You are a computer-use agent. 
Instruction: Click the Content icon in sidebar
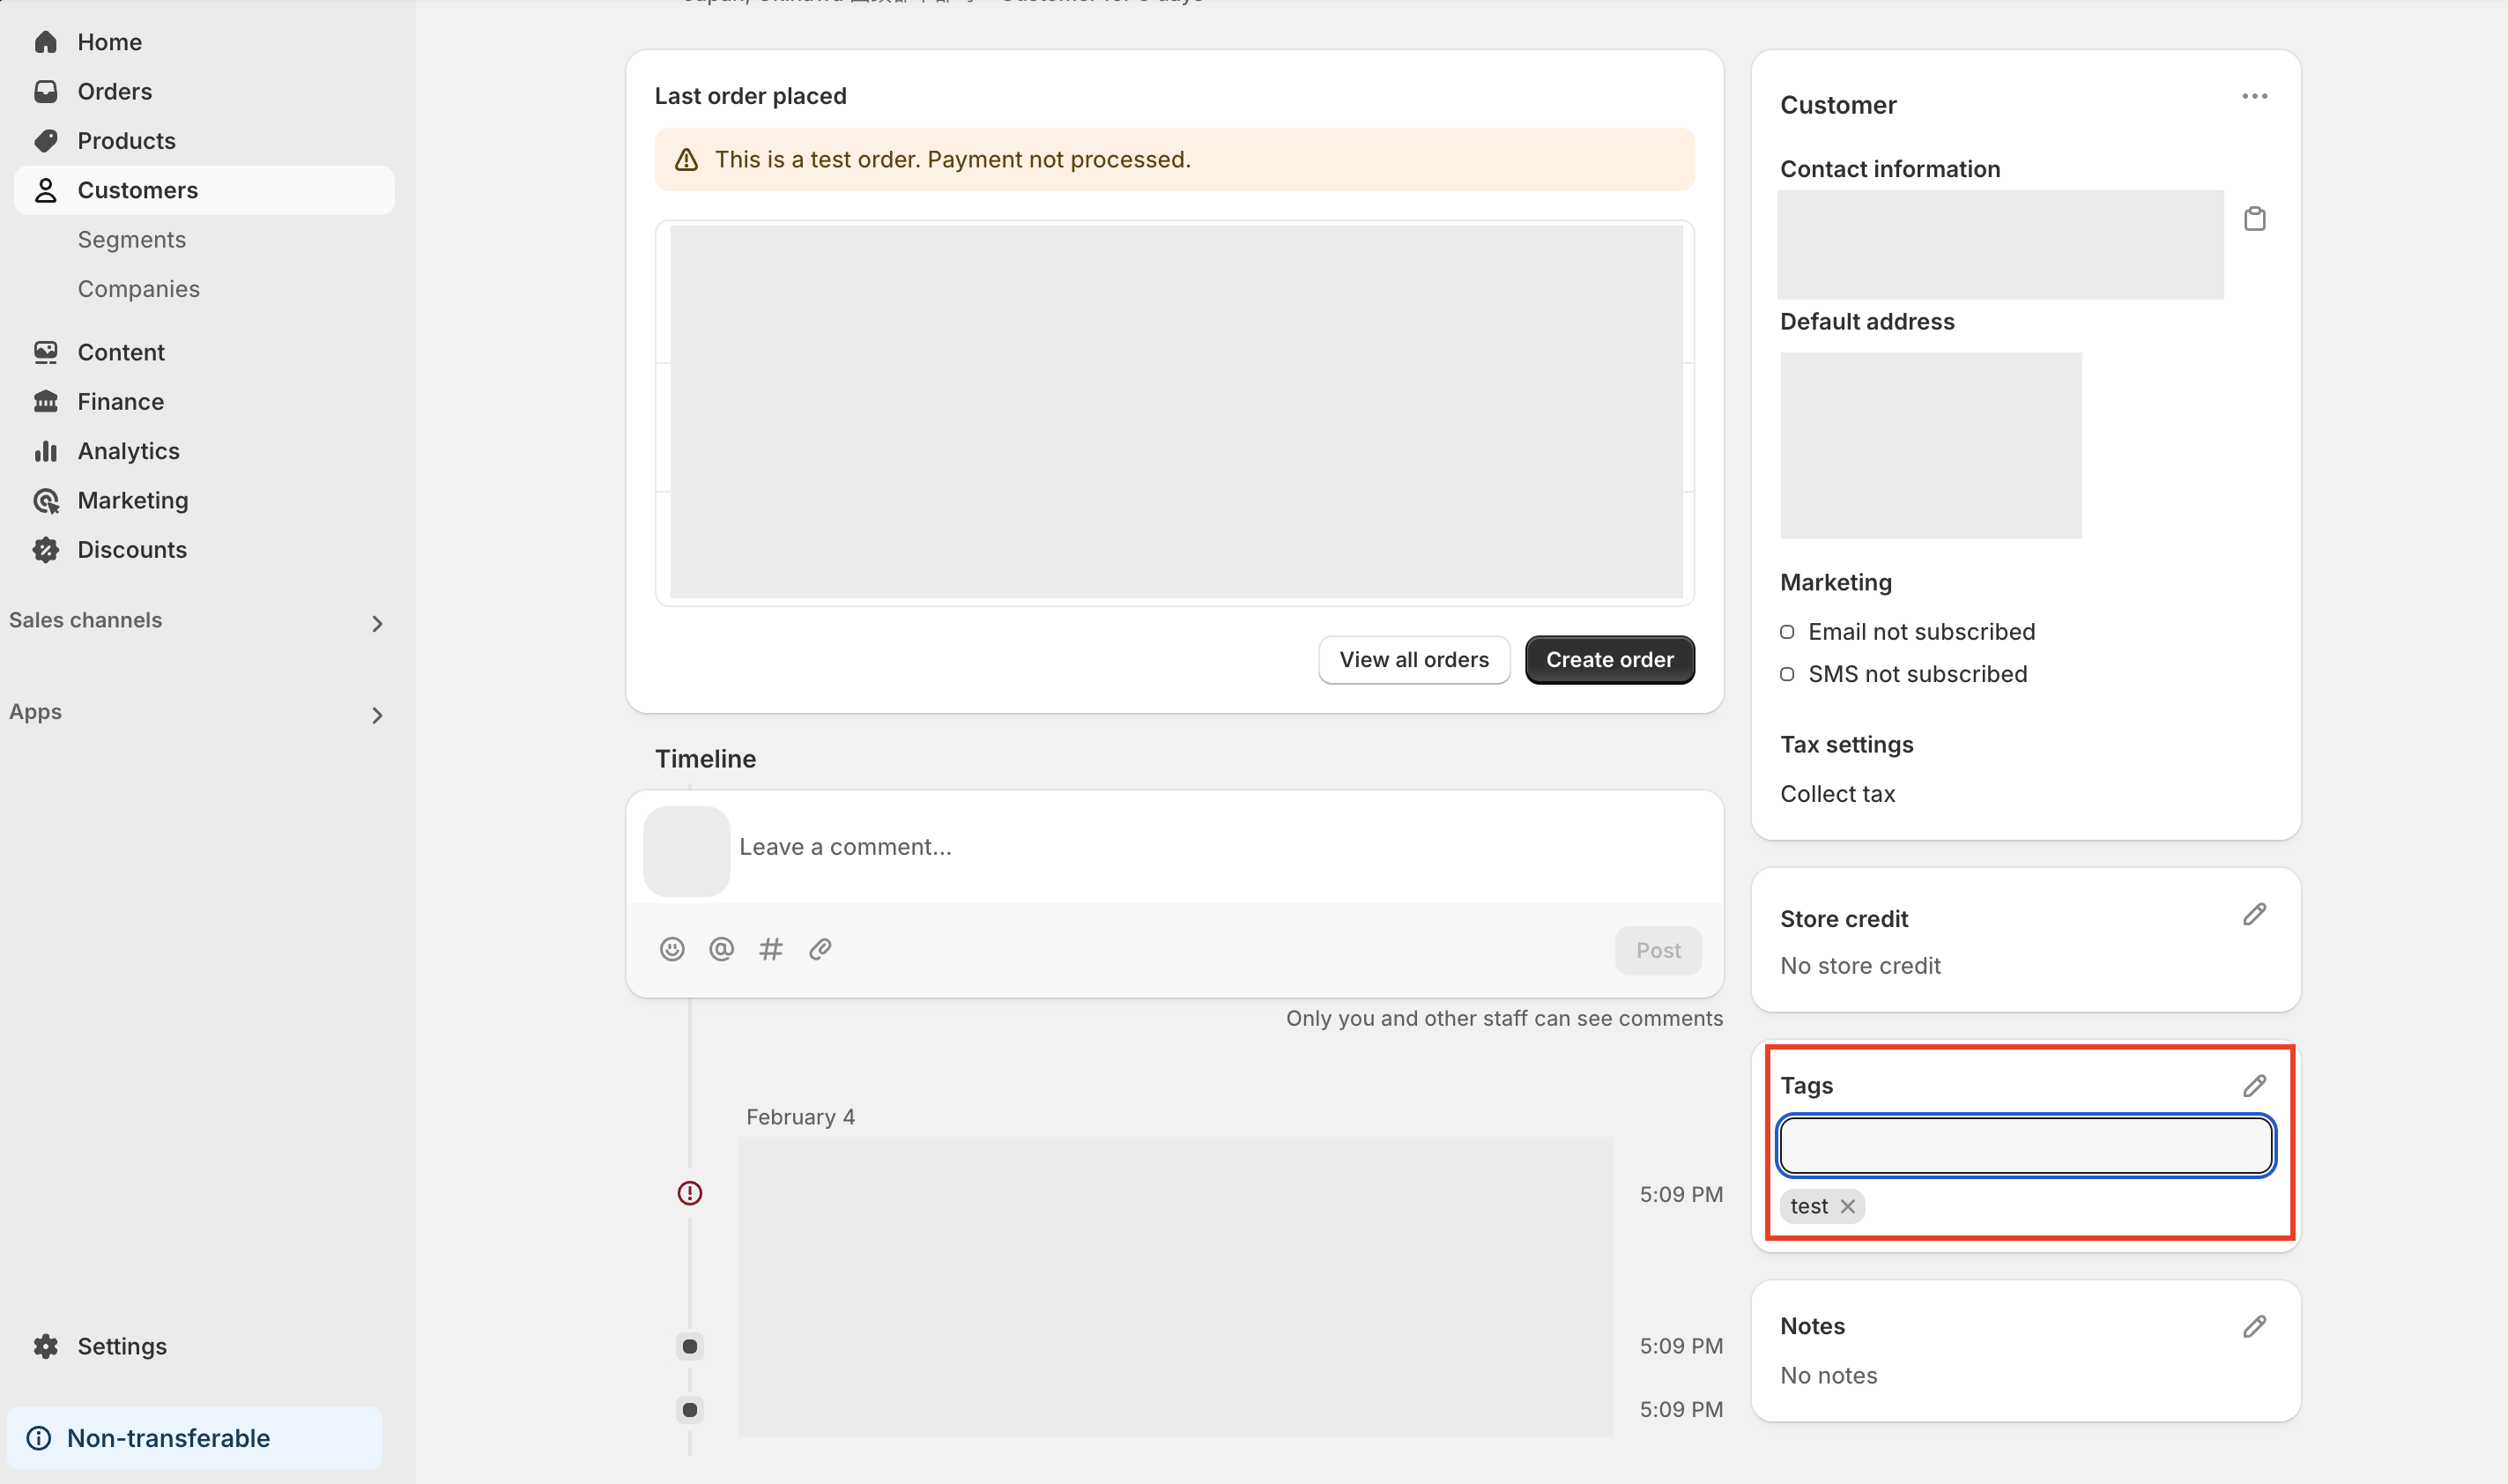point(46,352)
